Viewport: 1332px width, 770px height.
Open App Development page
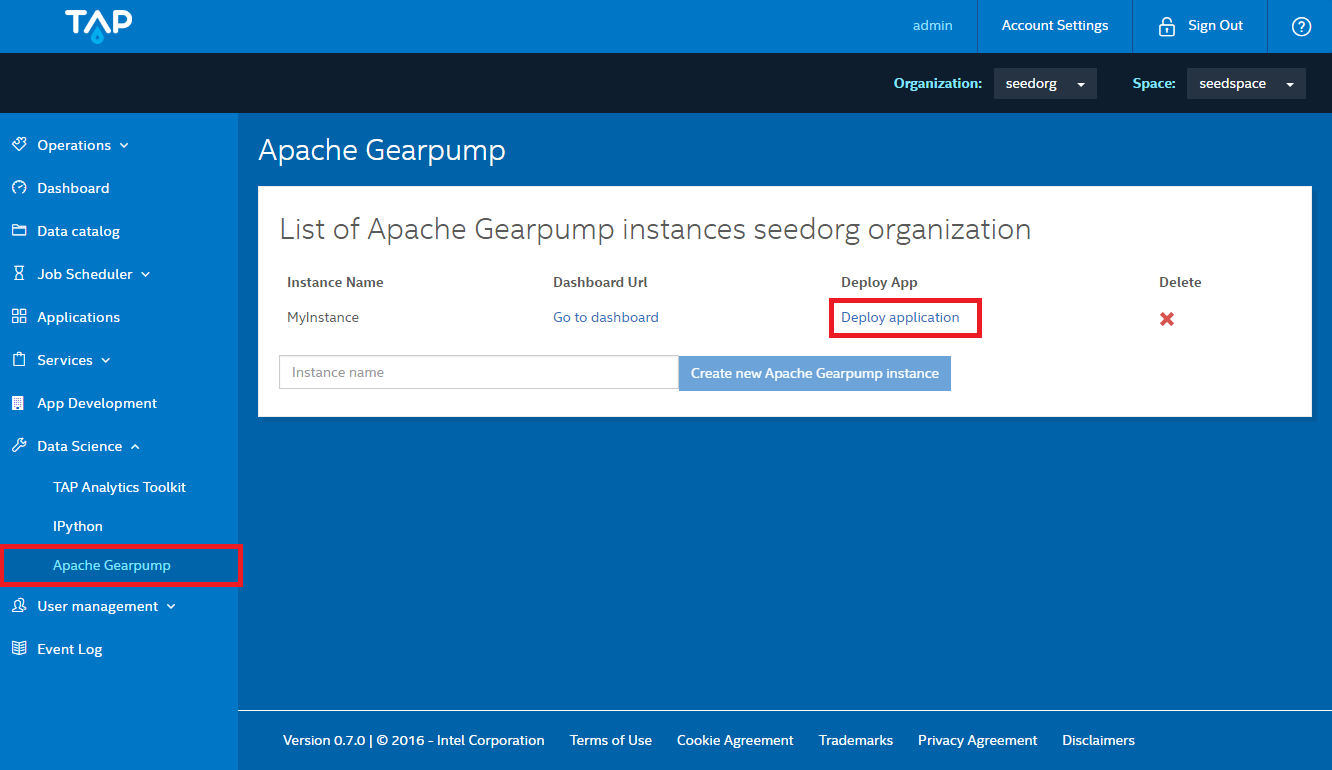click(97, 403)
